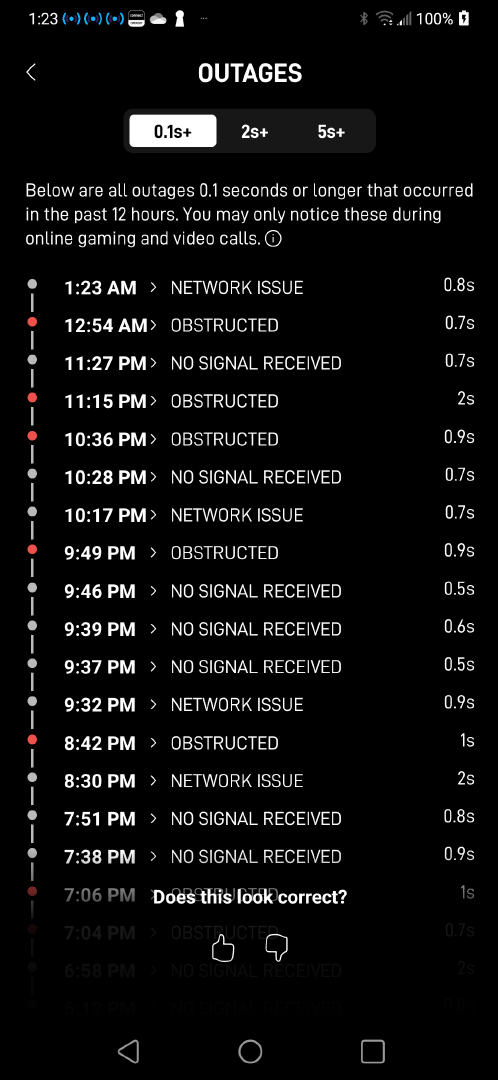The width and height of the screenshot is (498, 1080).
Task: Tap the red marker at 8:42 PM
Action: (x=32, y=740)
